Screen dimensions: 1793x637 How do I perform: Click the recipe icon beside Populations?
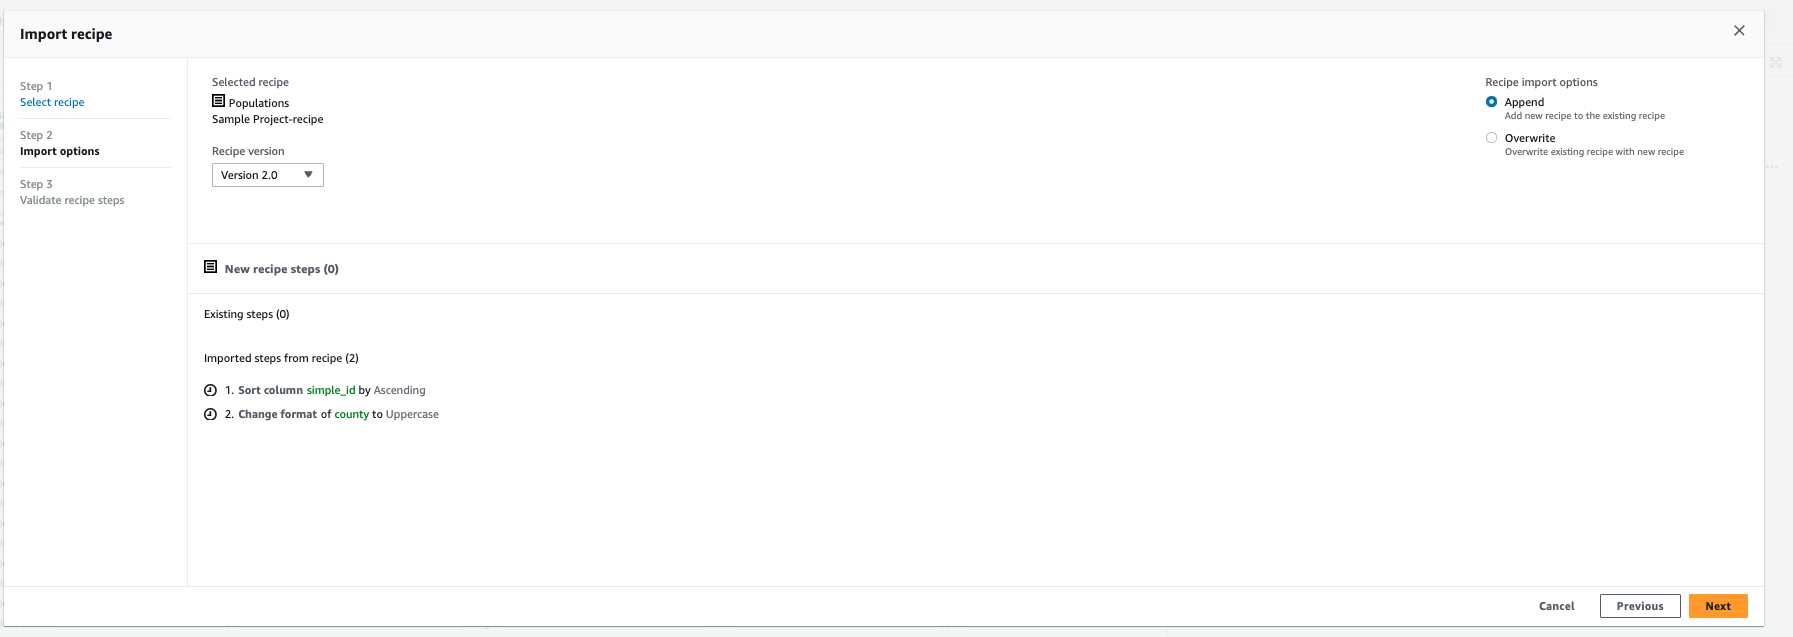(x=218, y=101)
